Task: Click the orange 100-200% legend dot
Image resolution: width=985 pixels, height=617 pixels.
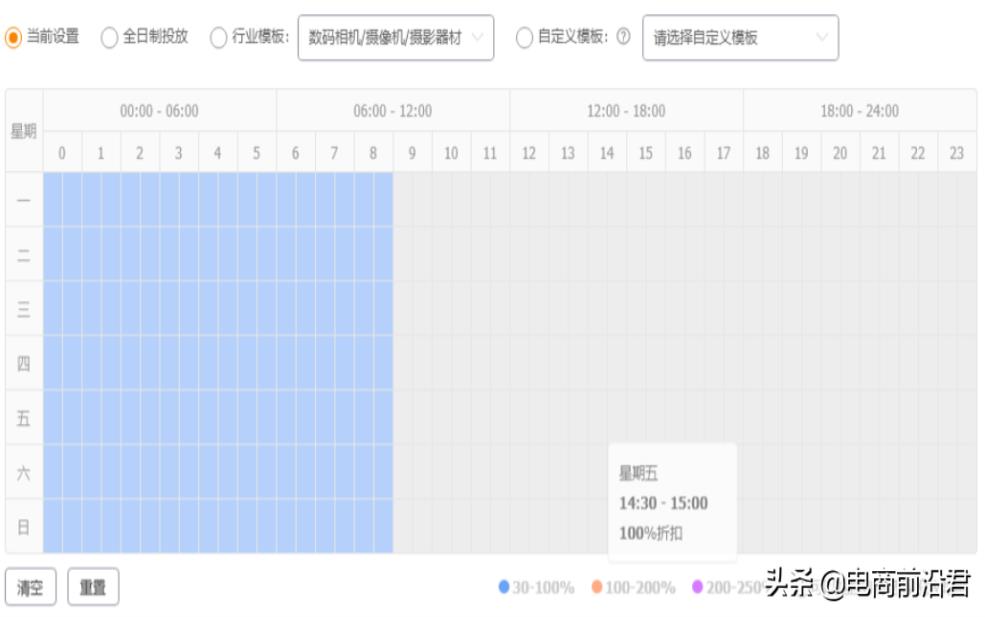Action: point(597,587)
